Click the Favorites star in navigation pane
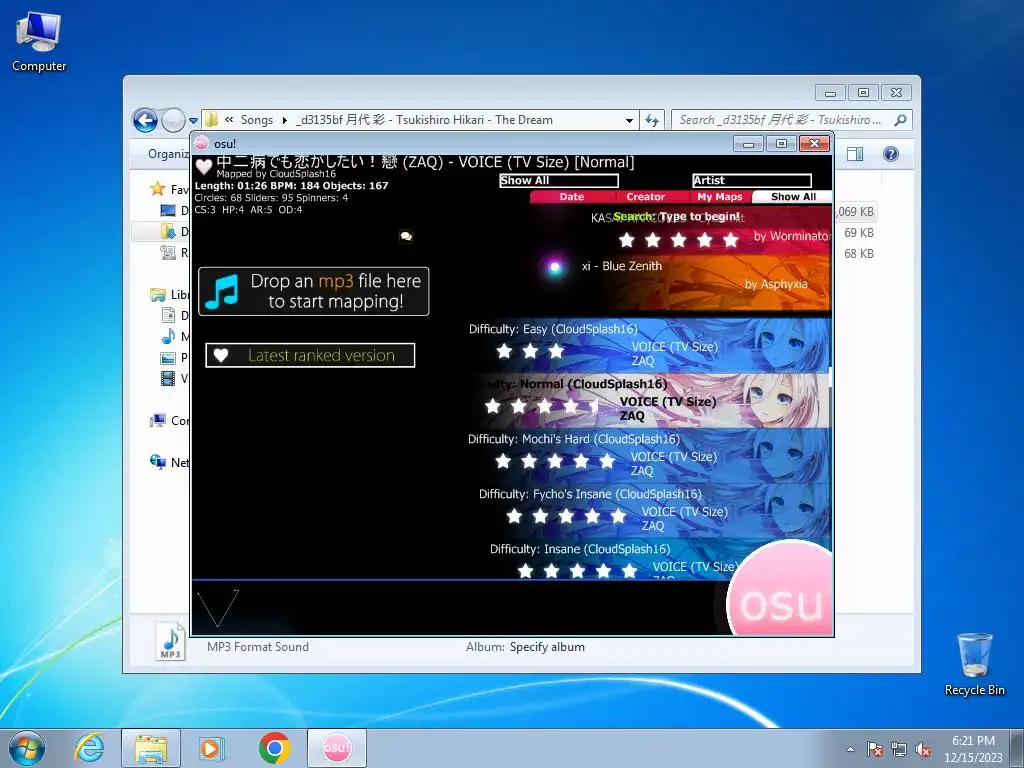The width and height of the screenshot is (1024, 768). 157,189
